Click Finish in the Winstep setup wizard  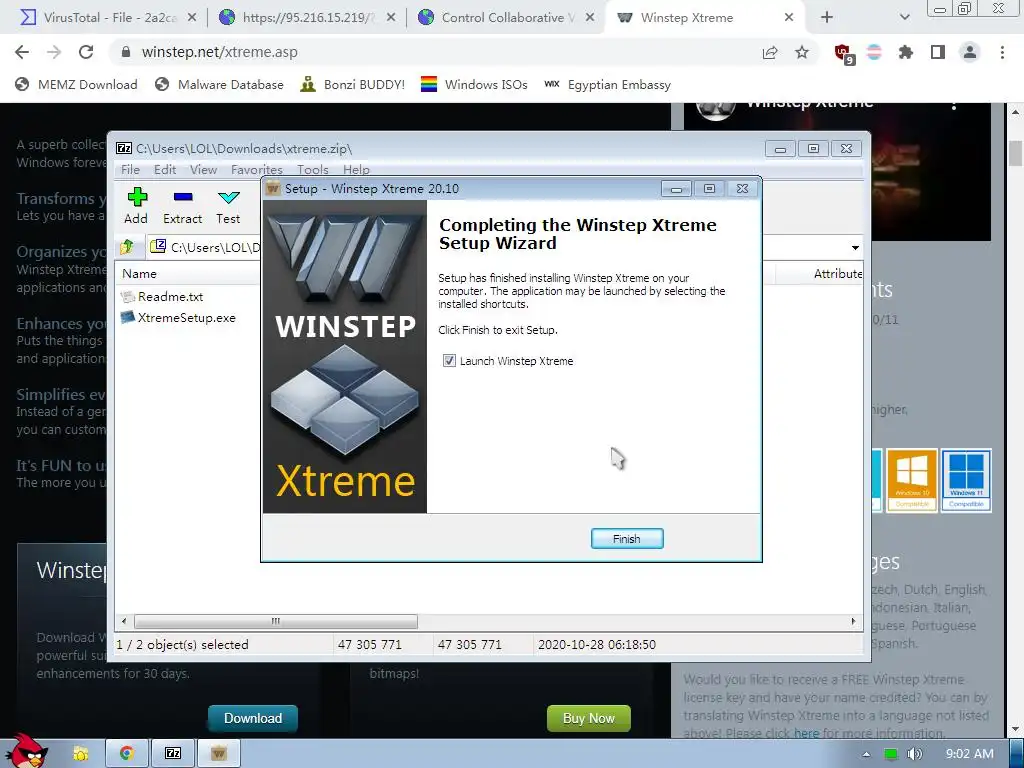click(627, 539)
